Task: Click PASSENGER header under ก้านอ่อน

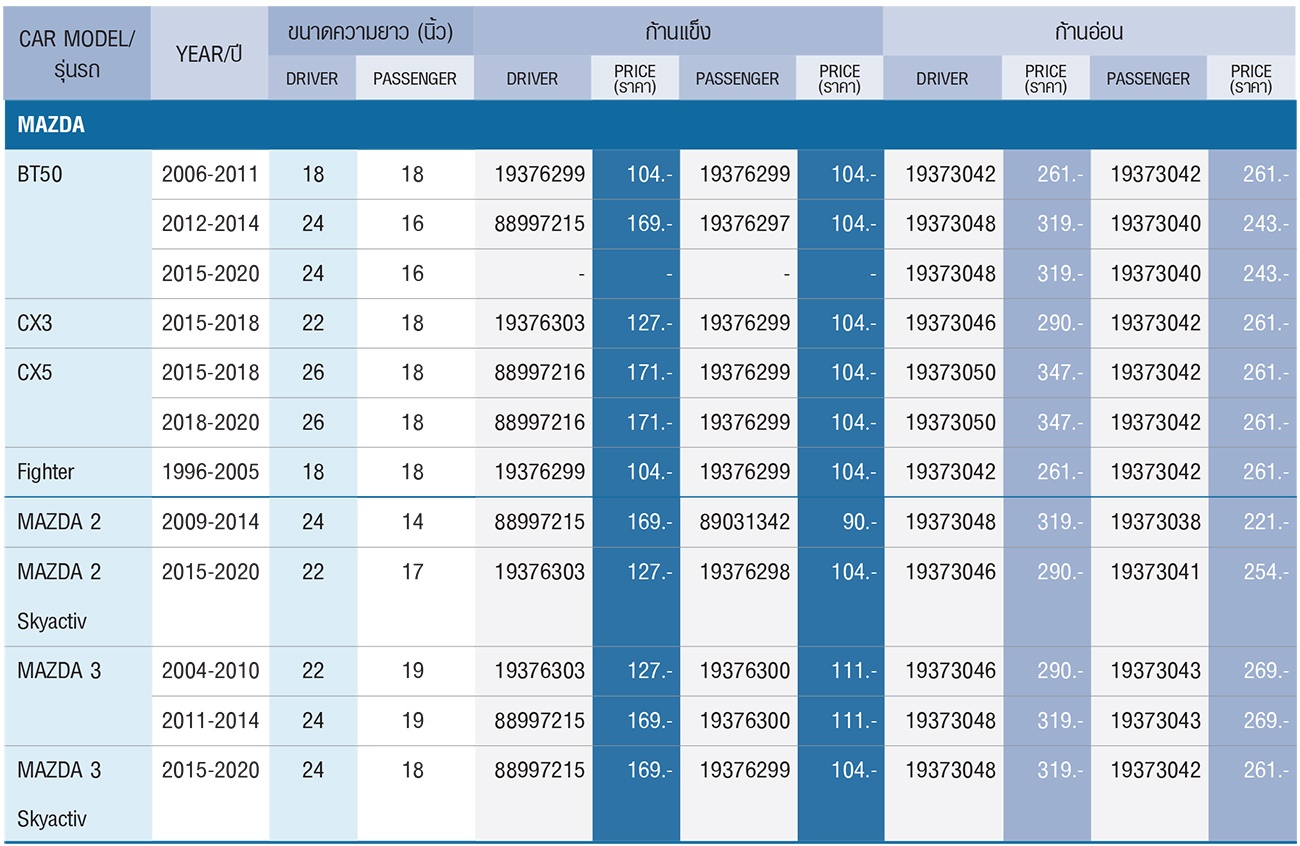Action: point(1148,78)
